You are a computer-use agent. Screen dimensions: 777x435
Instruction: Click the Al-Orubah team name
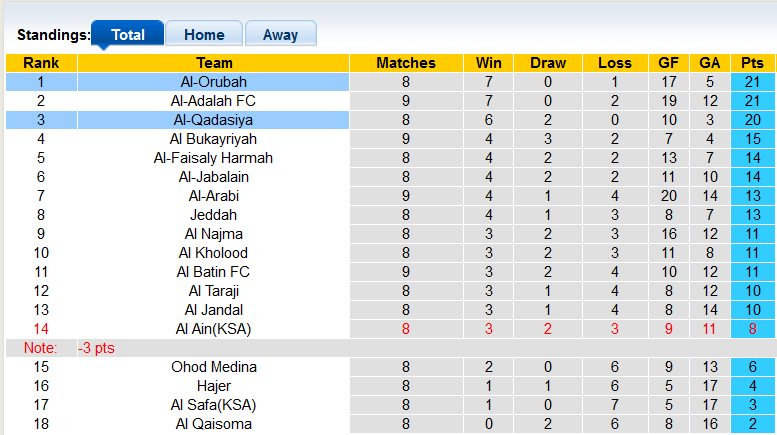point(213,82)
